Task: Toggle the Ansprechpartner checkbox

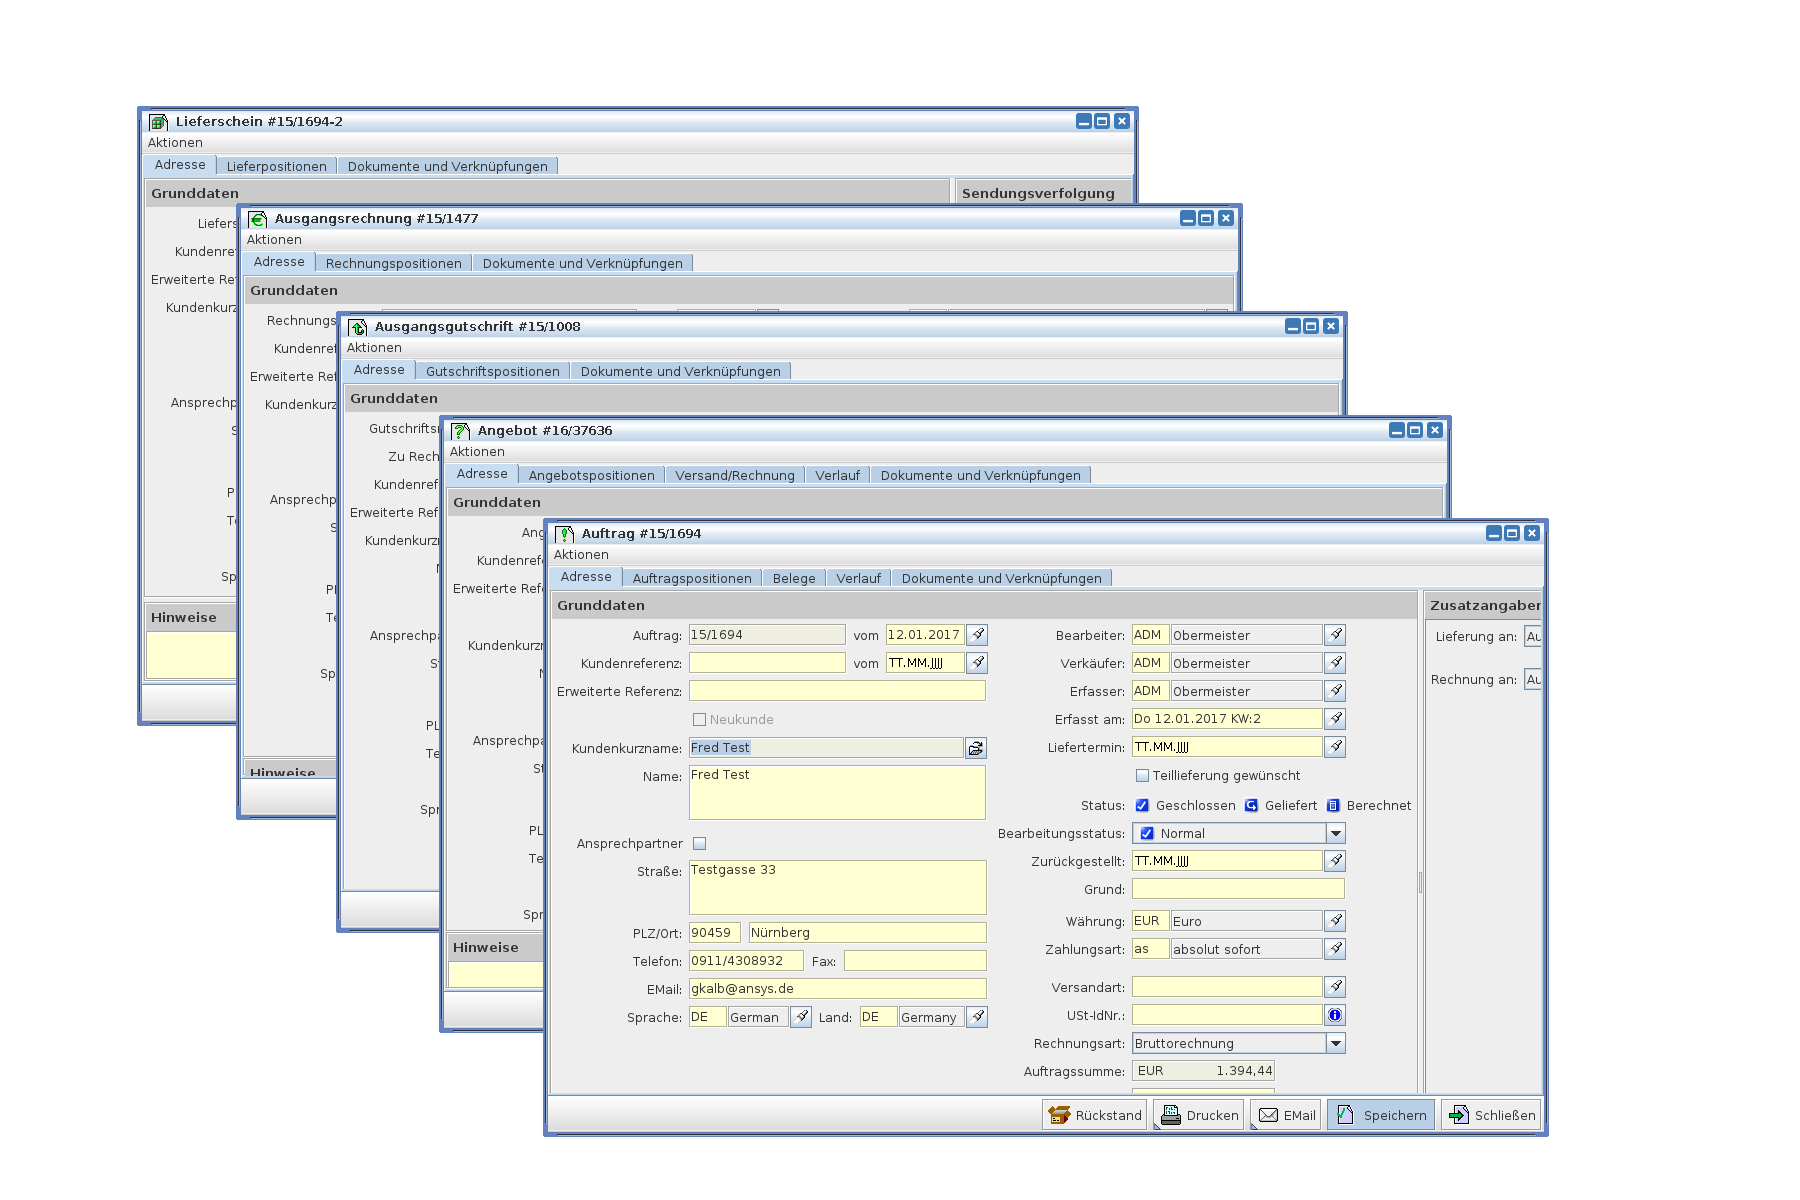Action: click(700, 844)
